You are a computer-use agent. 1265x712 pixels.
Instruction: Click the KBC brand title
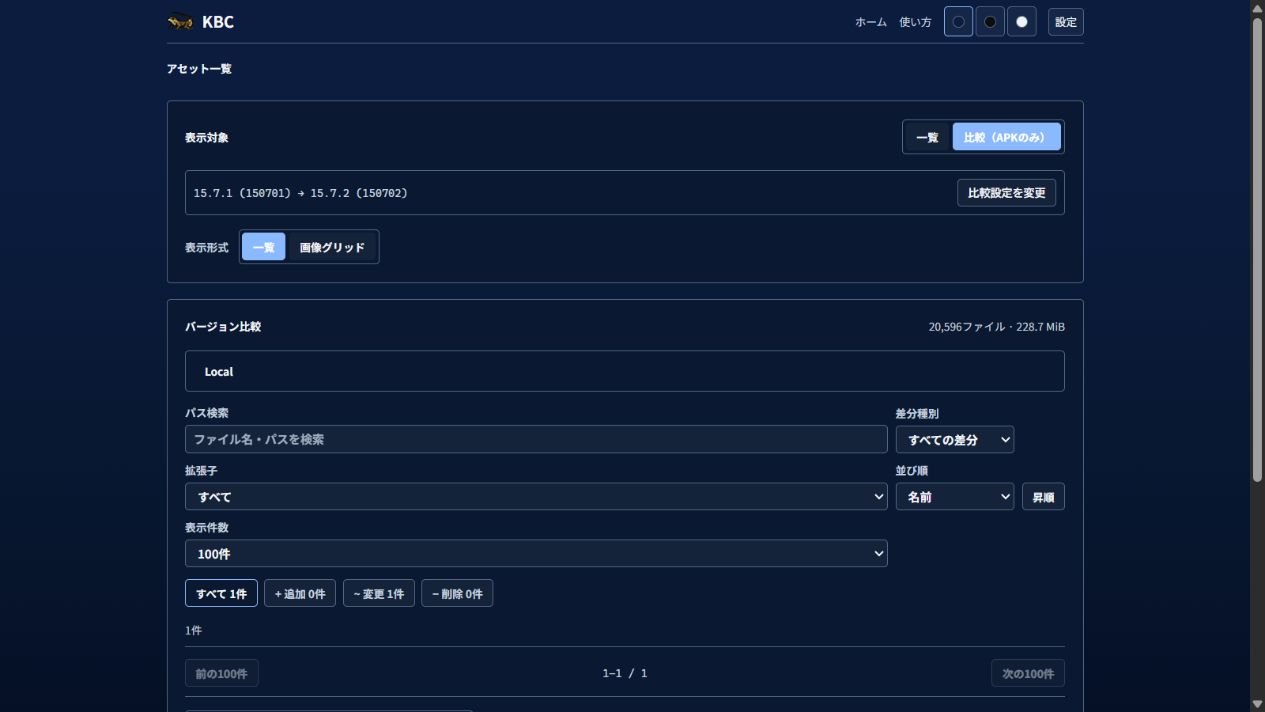tap(218, 22)
